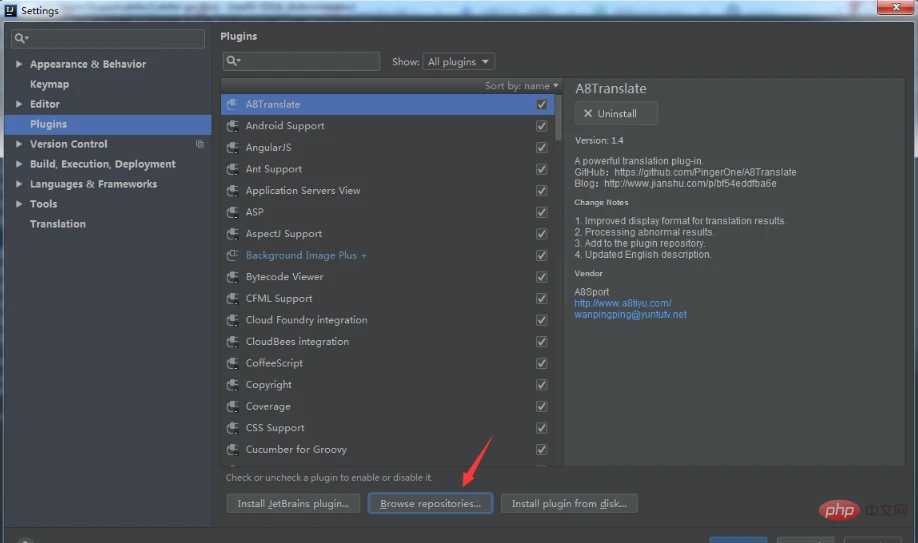The height and width of the screenshot is (543, 918).
Task: Click the Bytecode Viewer plugin icon
Action: click(x=232, y=276)
